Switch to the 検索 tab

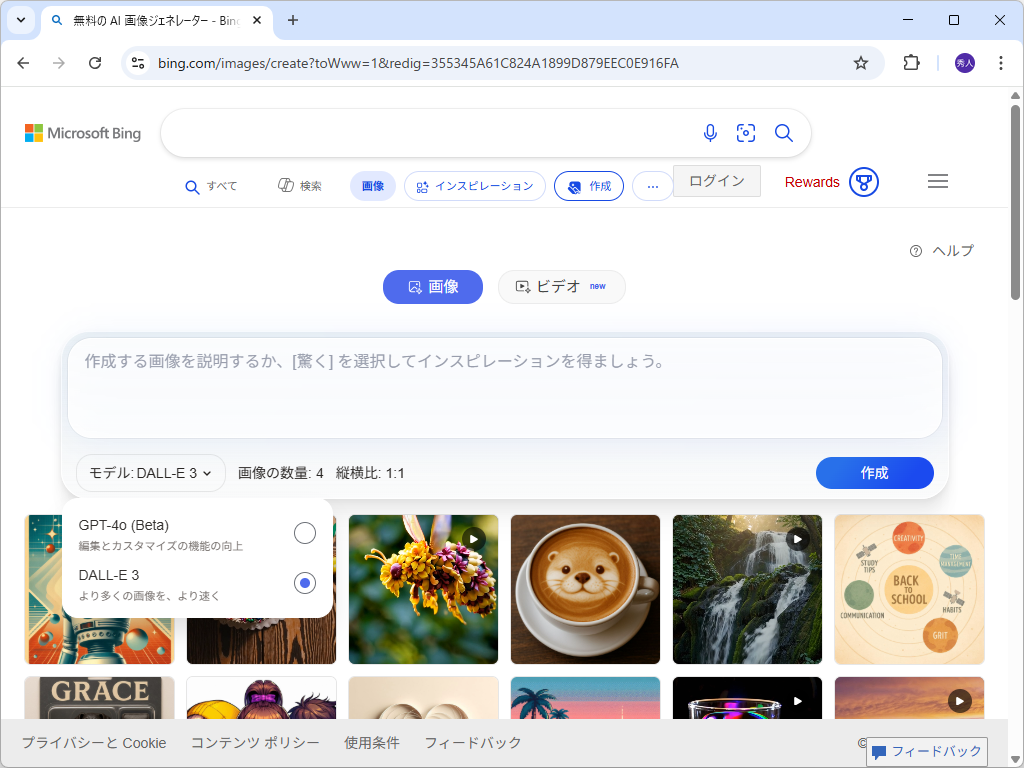(x=299, y=186)
